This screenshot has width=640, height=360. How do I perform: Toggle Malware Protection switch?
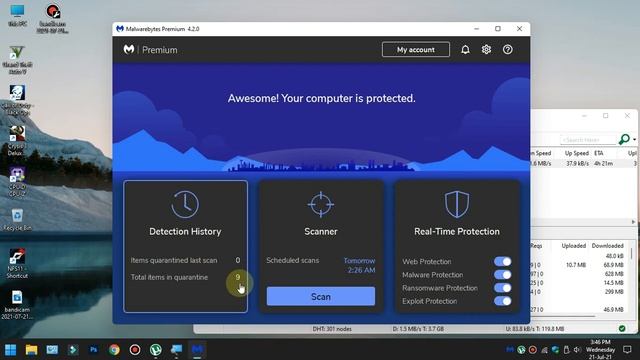[502, 275]
